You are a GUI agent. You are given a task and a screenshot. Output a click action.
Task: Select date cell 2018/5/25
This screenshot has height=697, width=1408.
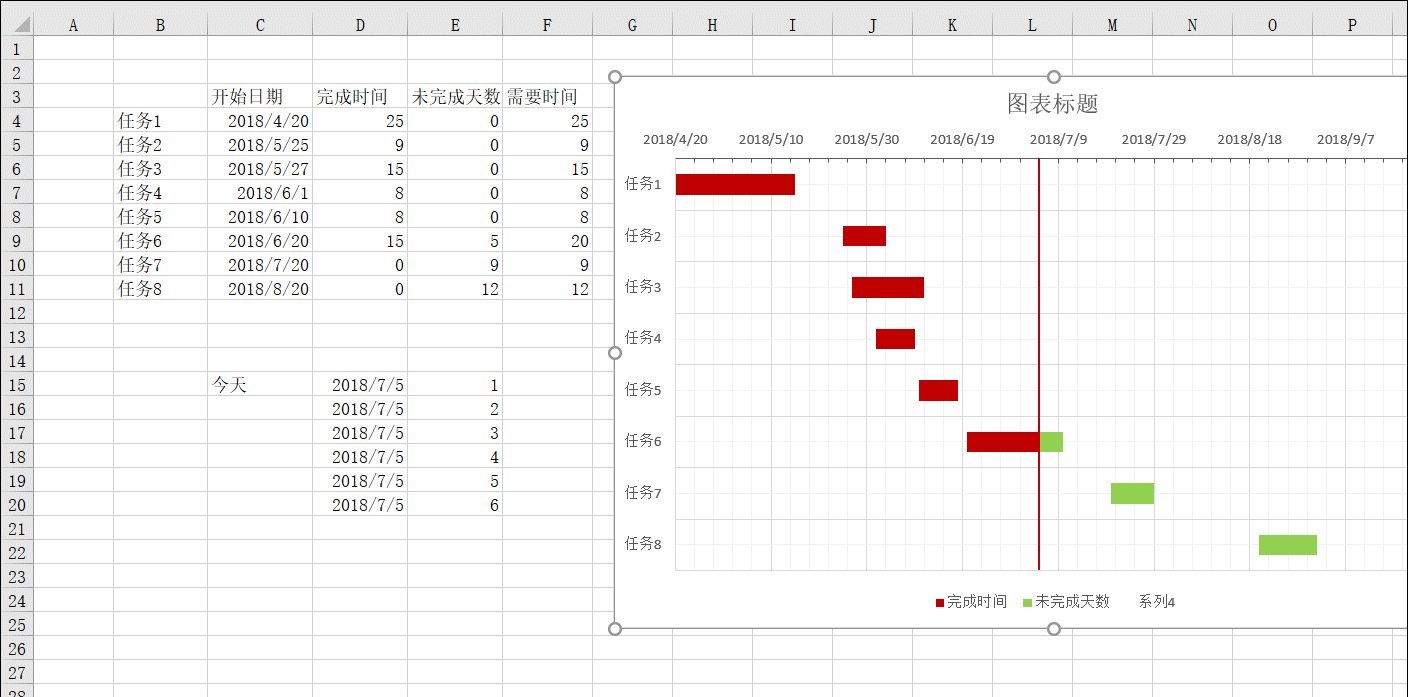click(x=260, y=145)
